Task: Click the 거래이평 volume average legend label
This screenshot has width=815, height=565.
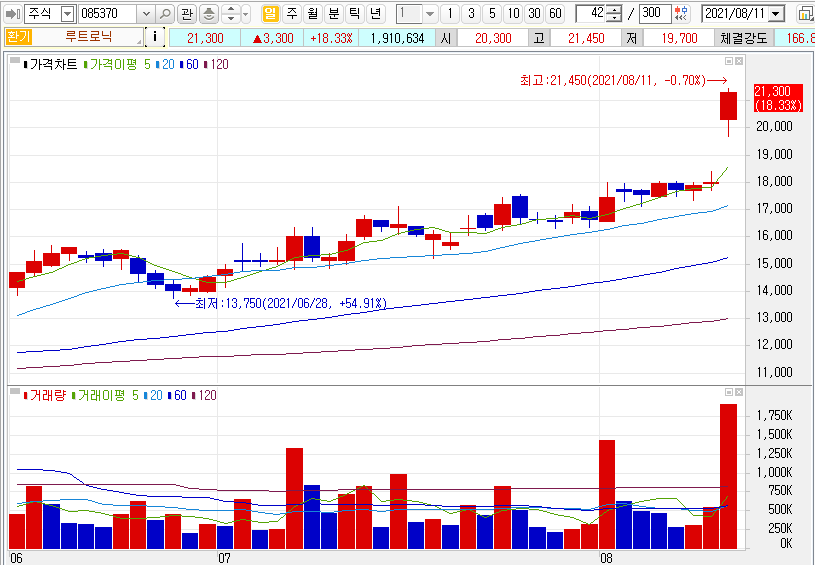Action: (101, 396)
